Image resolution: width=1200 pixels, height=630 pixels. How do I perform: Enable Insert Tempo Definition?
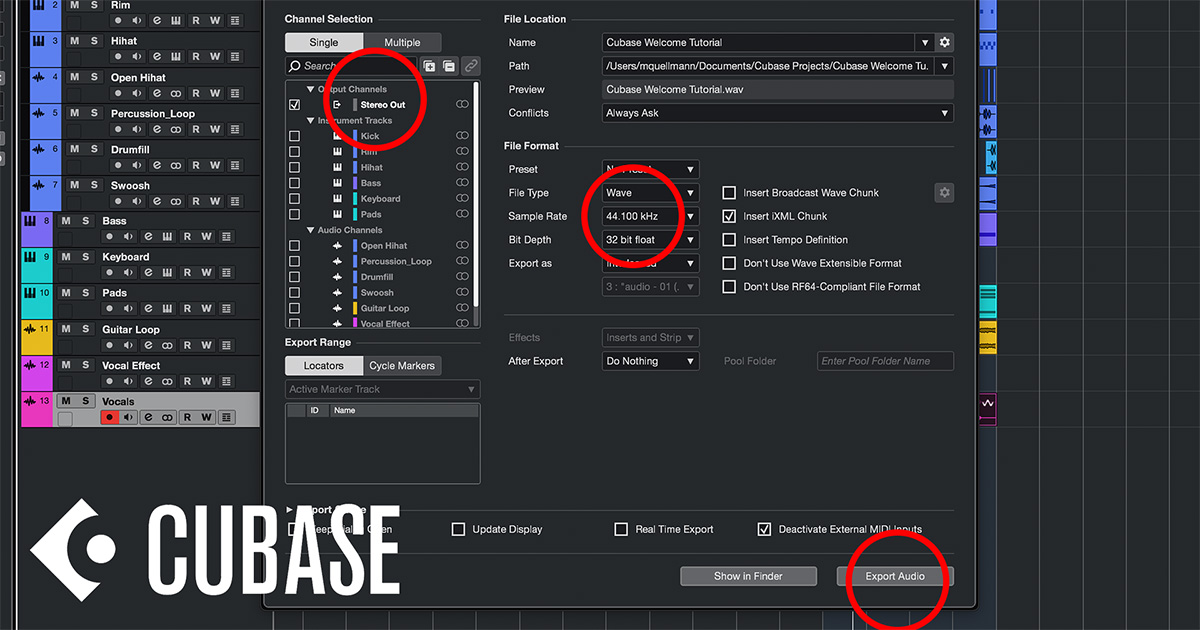[729, 240]
